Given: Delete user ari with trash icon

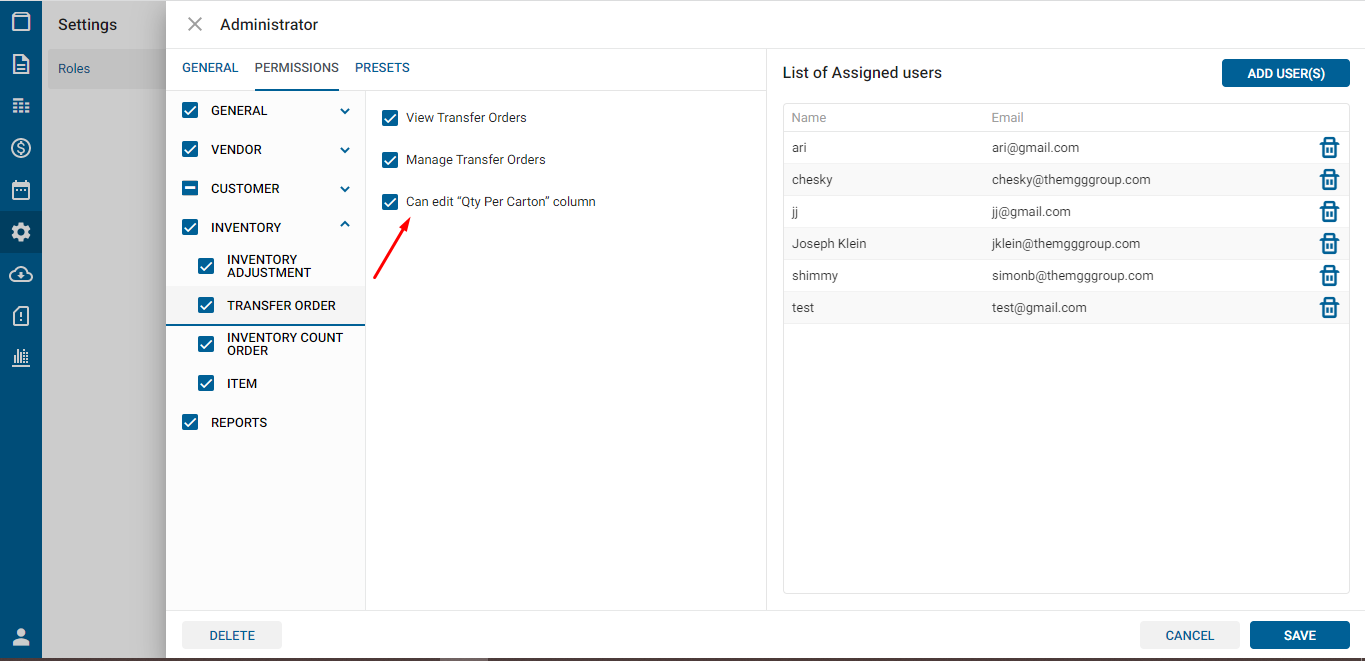Looking at the screenshot, I should [x=1329, y=148].
